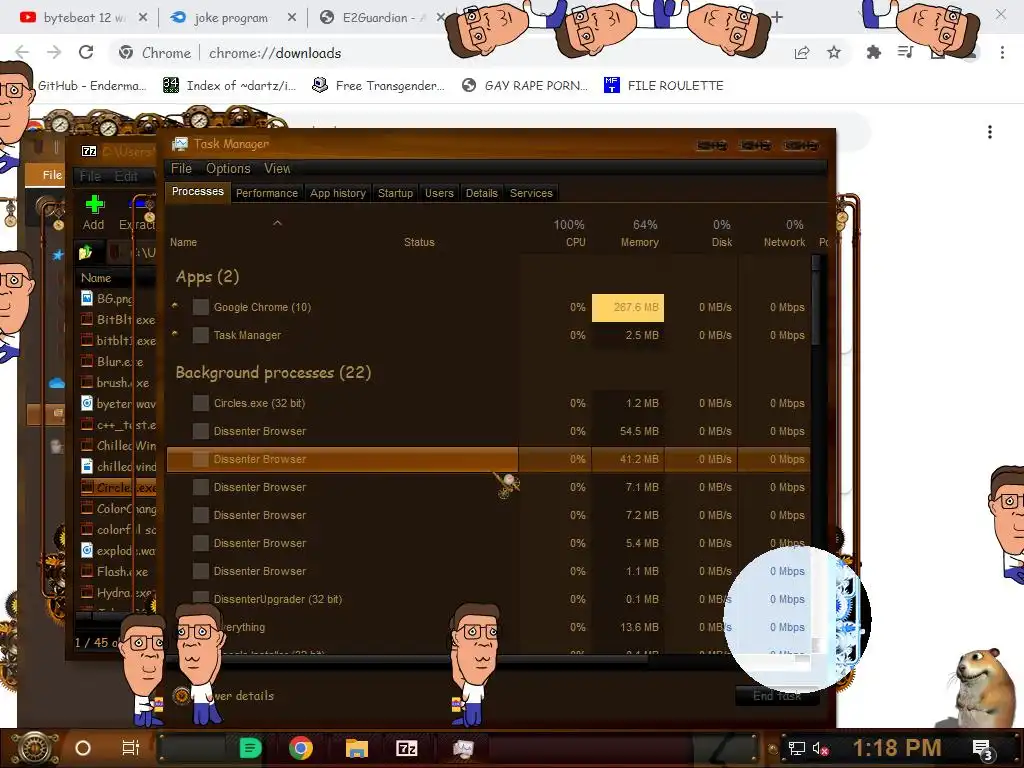This screenshot has height=768, width=1024.
Task: Click the Google Chrome (10) app icon
Action: (200, 307)
